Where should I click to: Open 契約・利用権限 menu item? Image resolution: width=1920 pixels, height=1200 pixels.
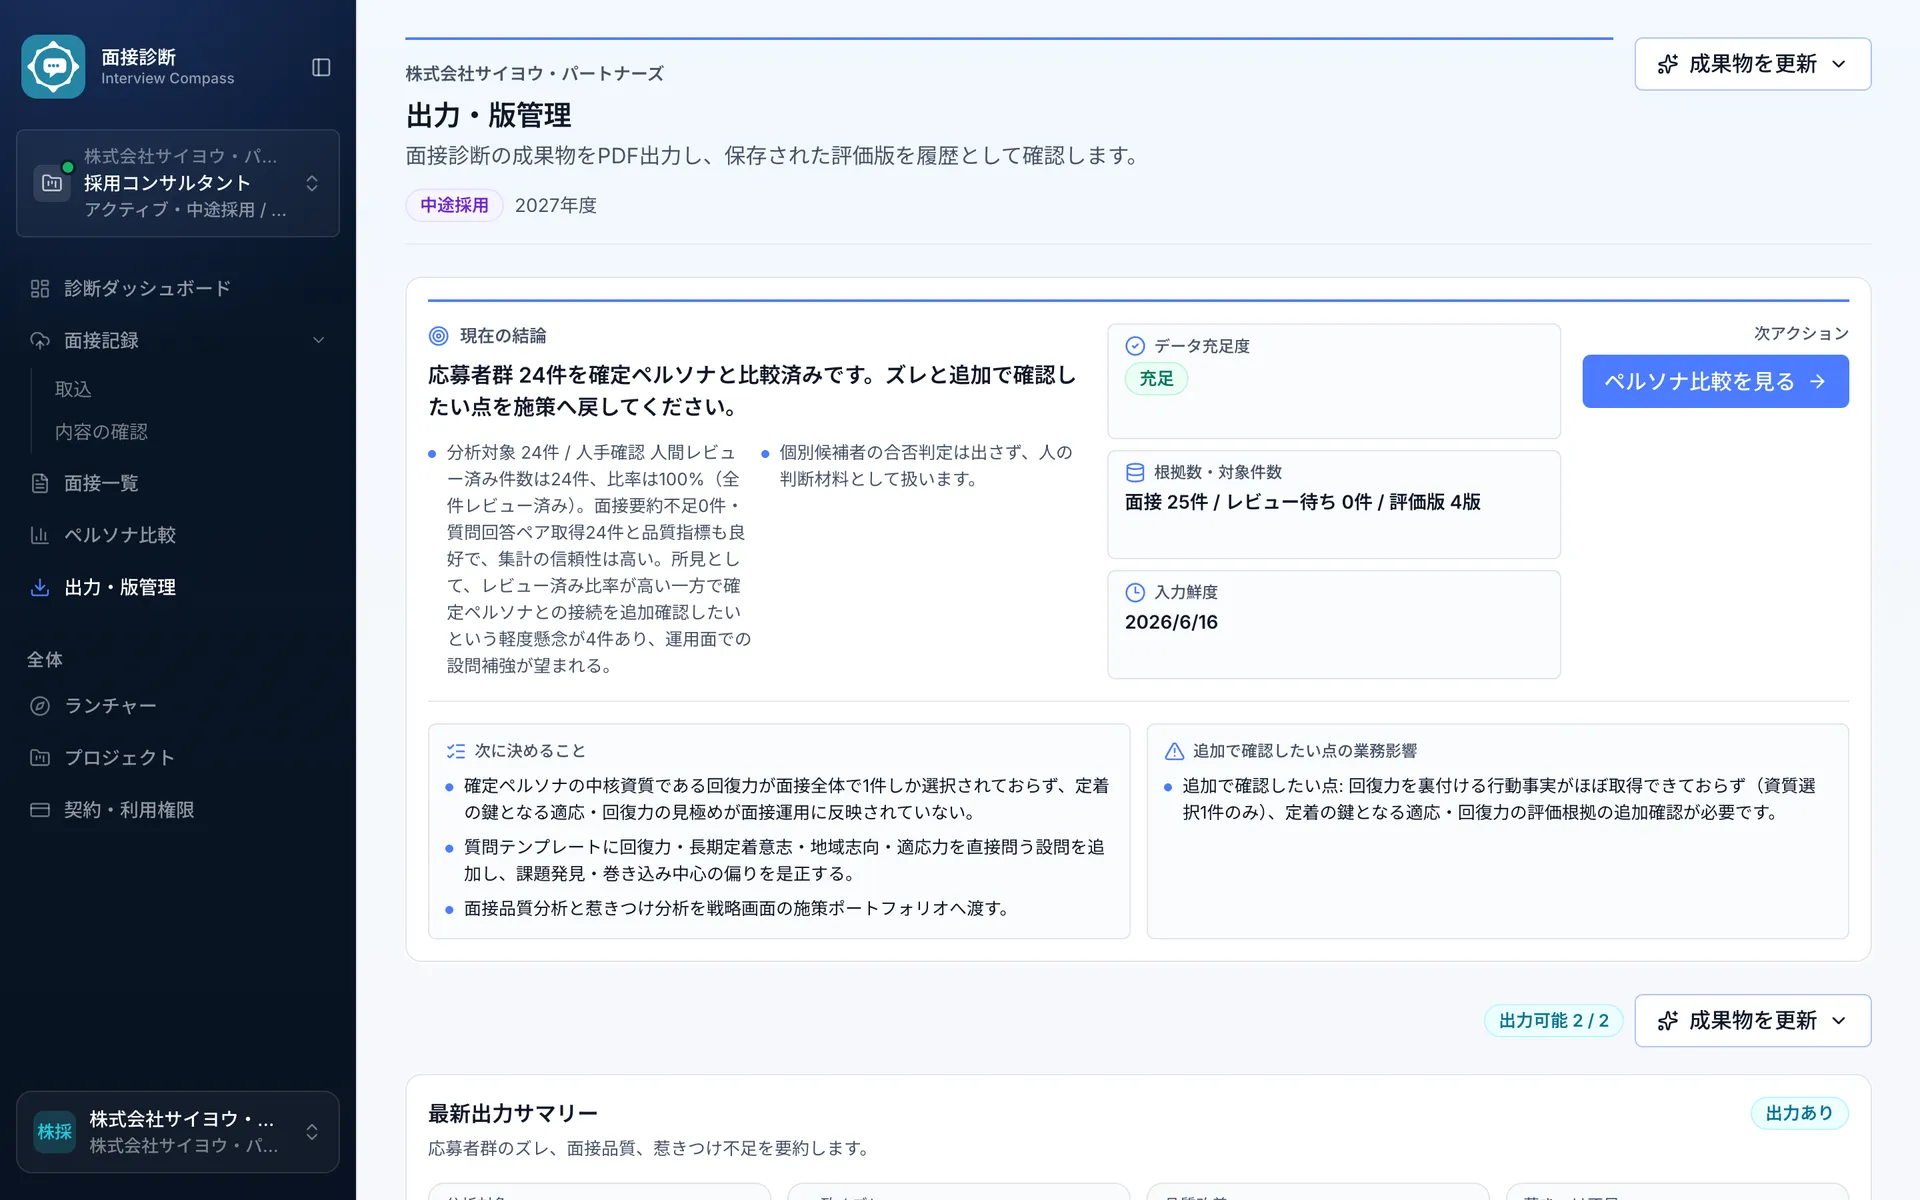coord(178,810)
